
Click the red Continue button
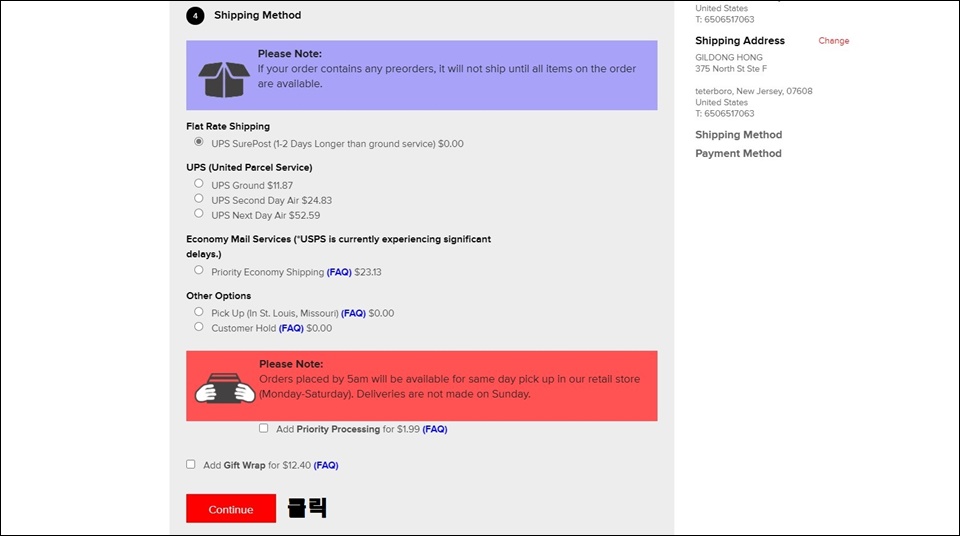[231, 508]
